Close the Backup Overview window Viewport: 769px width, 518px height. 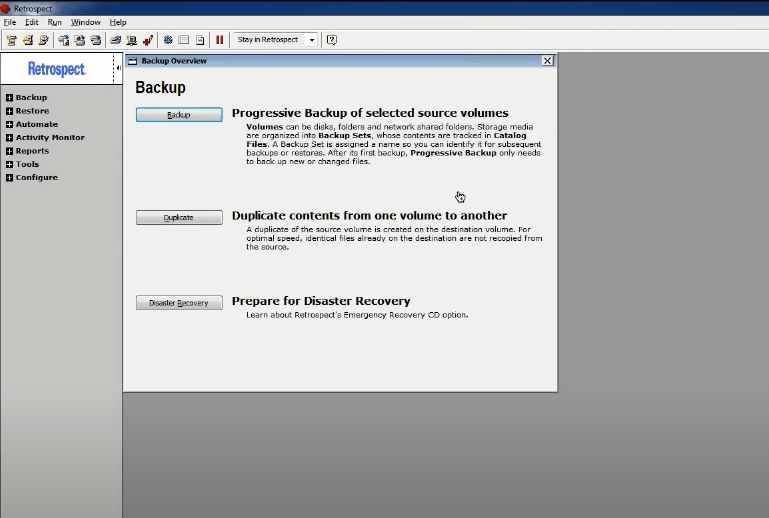point(547,60)
